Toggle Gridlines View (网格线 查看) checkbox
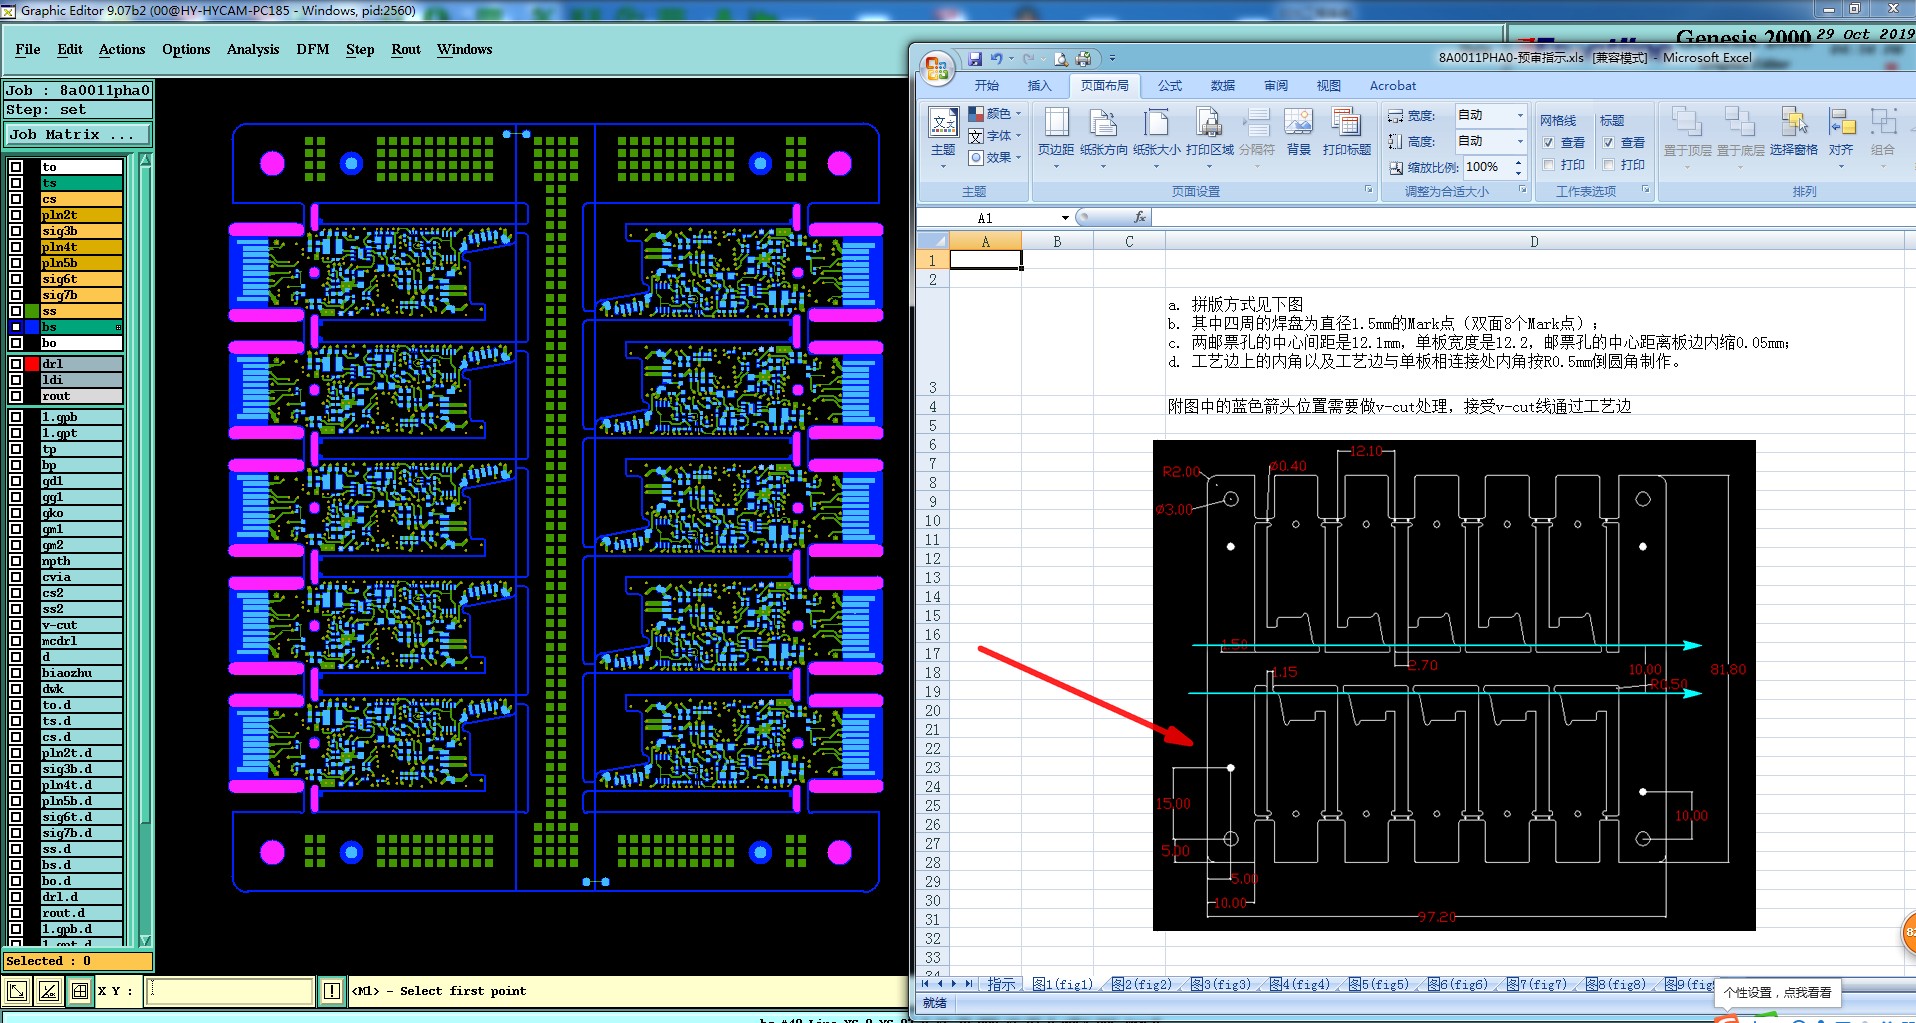Viewport: 1916px width, 1023px height. tap(1548, 143)
